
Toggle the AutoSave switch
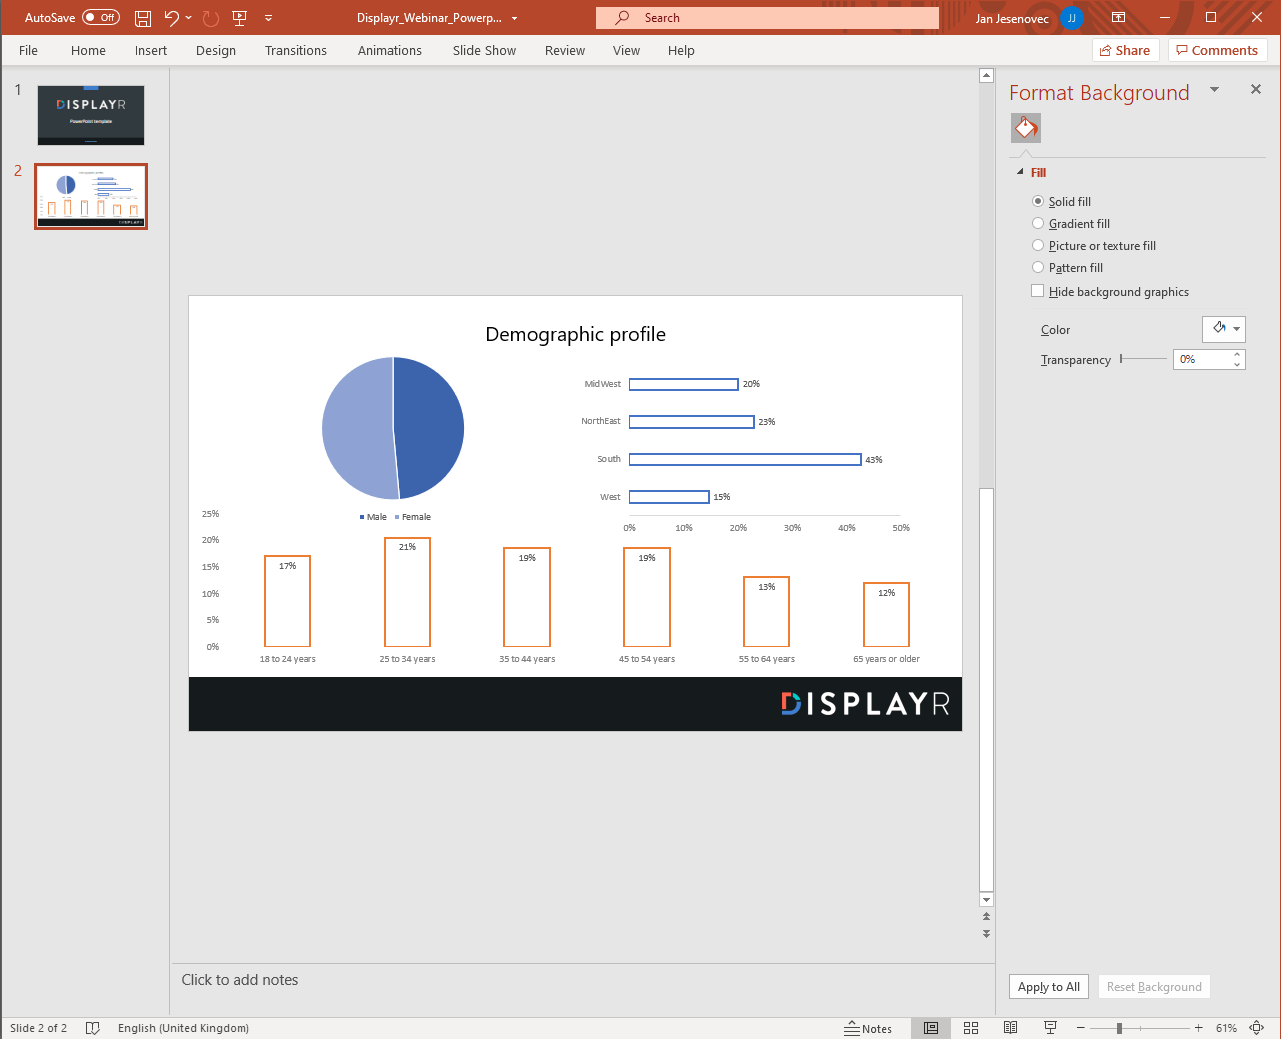(x=101, y=18)
